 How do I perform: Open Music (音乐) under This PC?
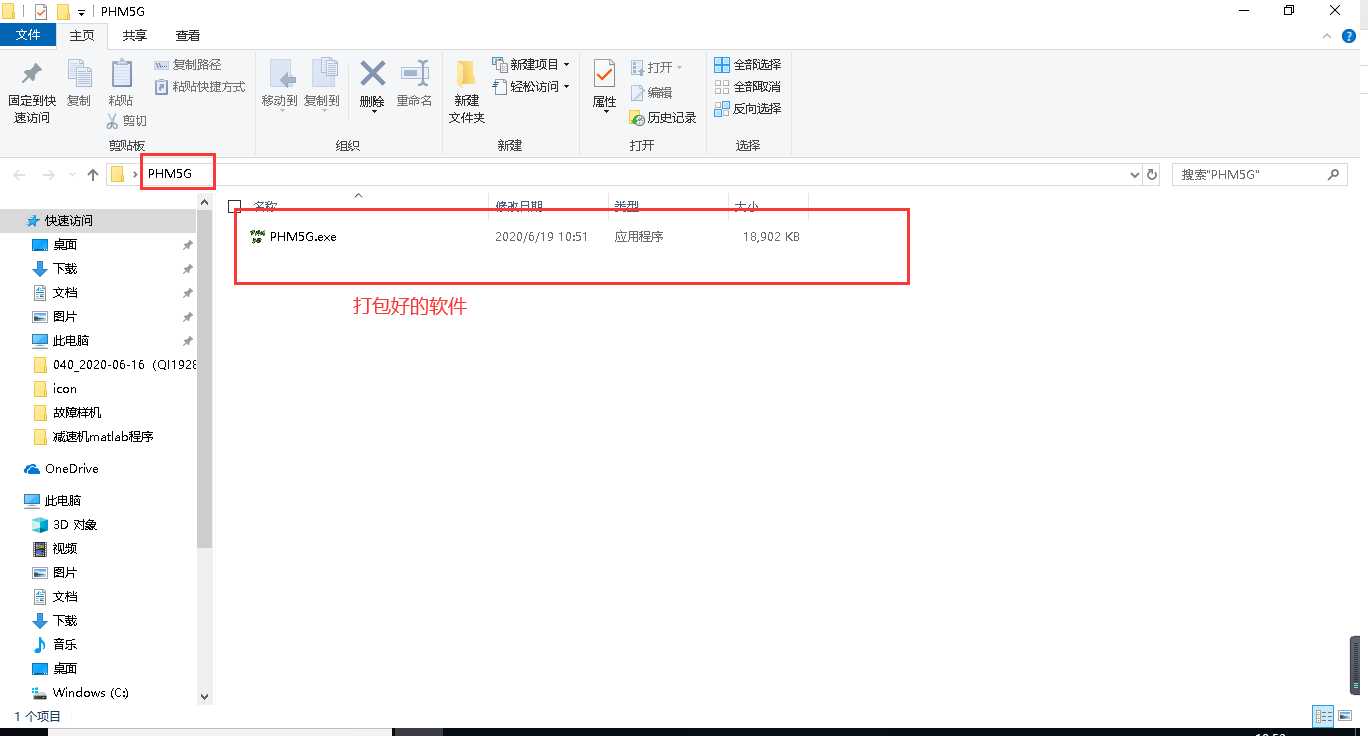pos(65,644)
